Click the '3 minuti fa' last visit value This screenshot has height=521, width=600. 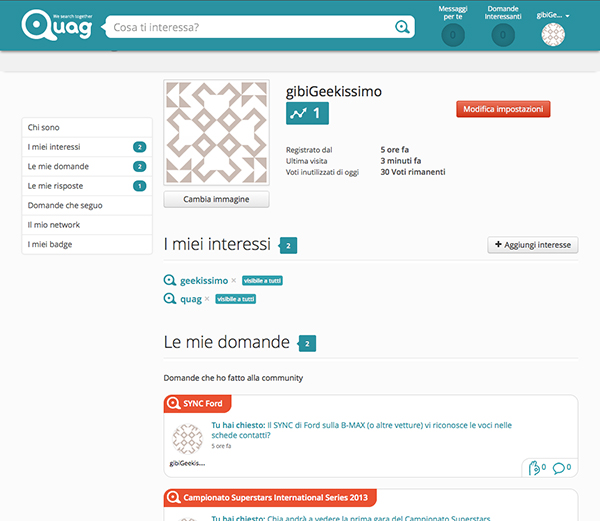click(401, 161)
